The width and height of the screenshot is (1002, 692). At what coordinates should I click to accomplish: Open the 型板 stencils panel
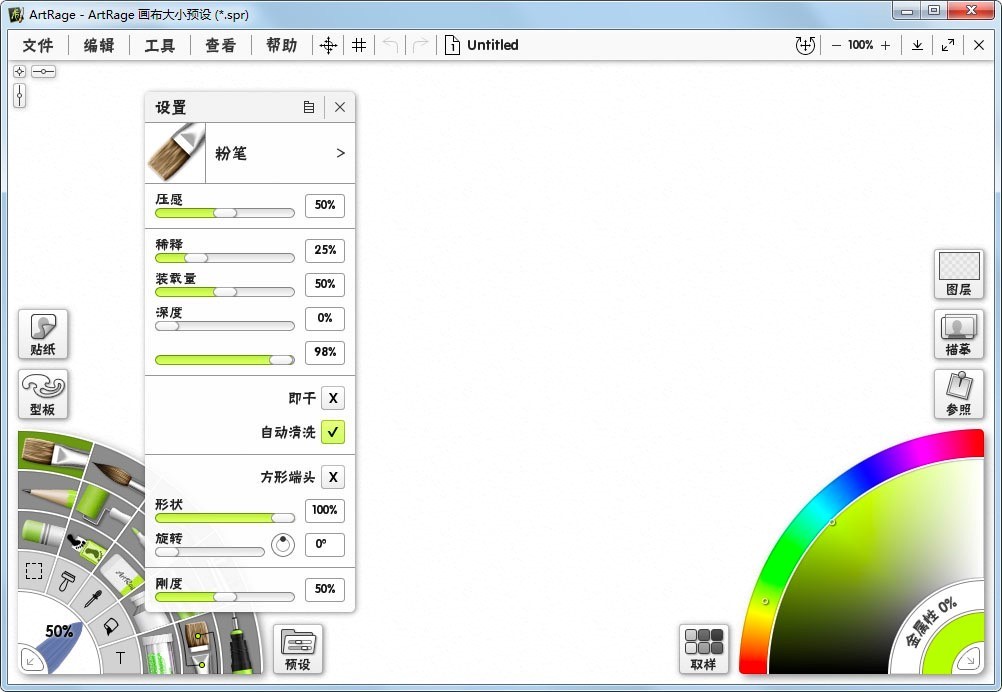click(42, 394)
